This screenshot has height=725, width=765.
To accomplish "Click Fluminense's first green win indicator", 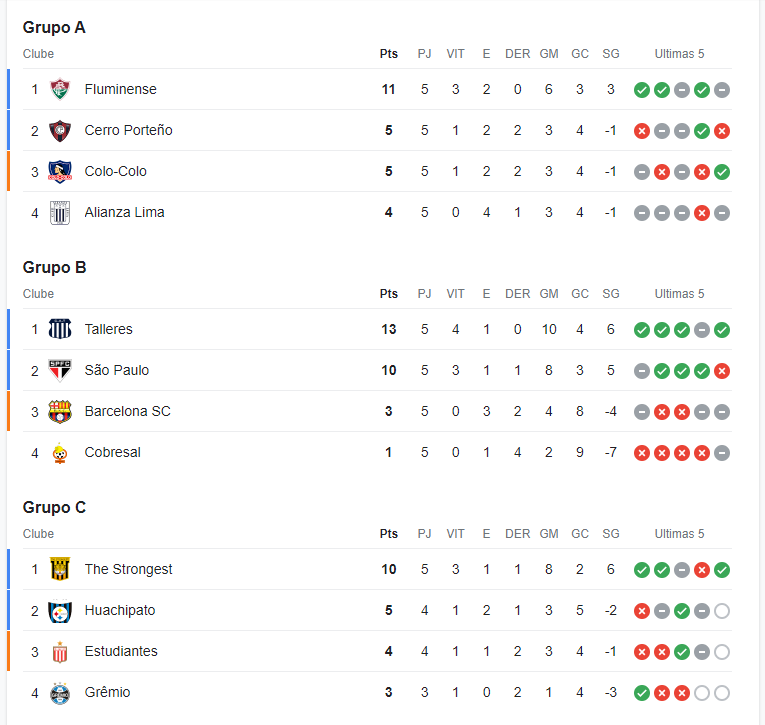I will tap(642, 90).
